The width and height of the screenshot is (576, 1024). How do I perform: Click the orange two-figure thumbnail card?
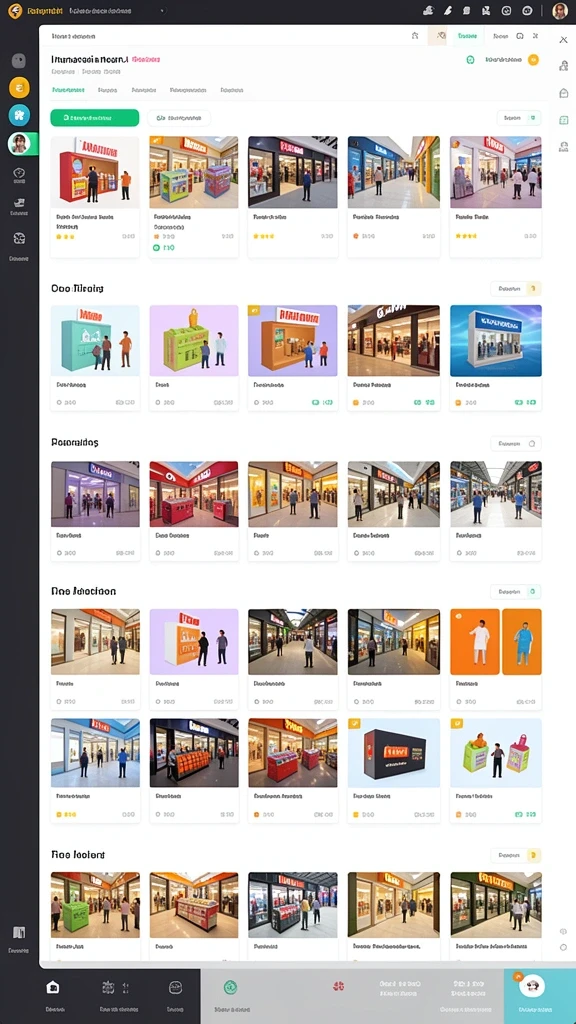496,642
